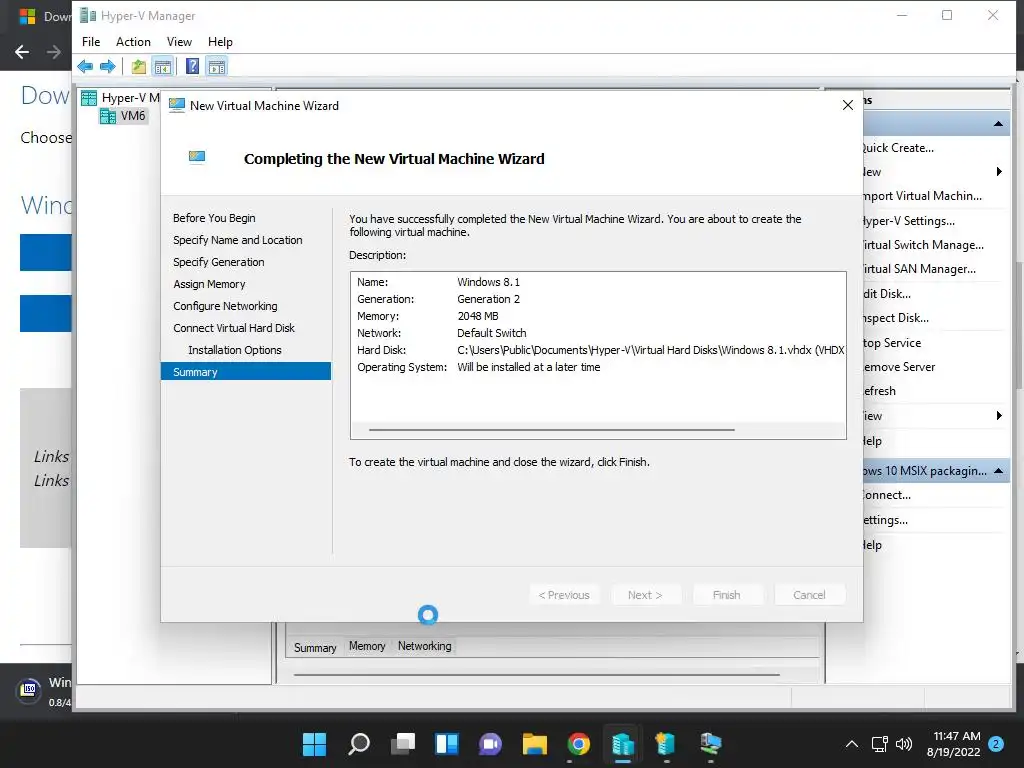This screenshot has height=768, width=1024.
Task: Collapse the server actions section header arrow
Action: click(x=998, y=124)
